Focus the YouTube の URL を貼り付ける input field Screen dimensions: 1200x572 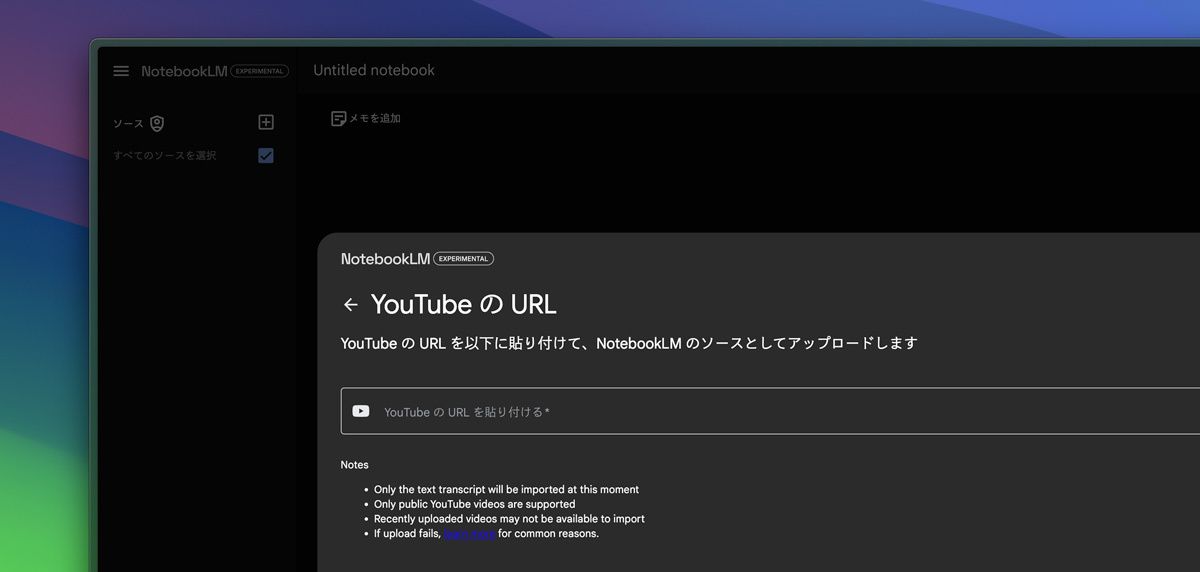770,411
